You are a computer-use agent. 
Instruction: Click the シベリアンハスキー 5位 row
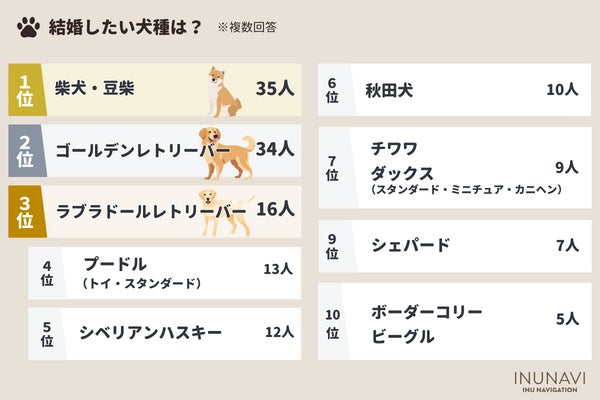pyautogui.click(x=165, y=332)
